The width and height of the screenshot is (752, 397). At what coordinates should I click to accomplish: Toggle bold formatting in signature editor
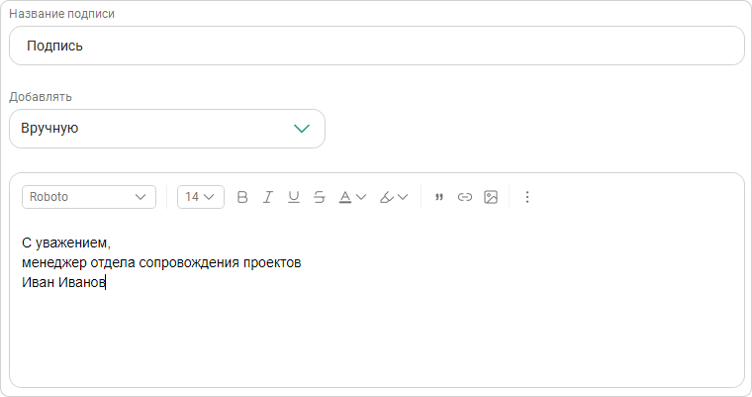click(243, 197)
